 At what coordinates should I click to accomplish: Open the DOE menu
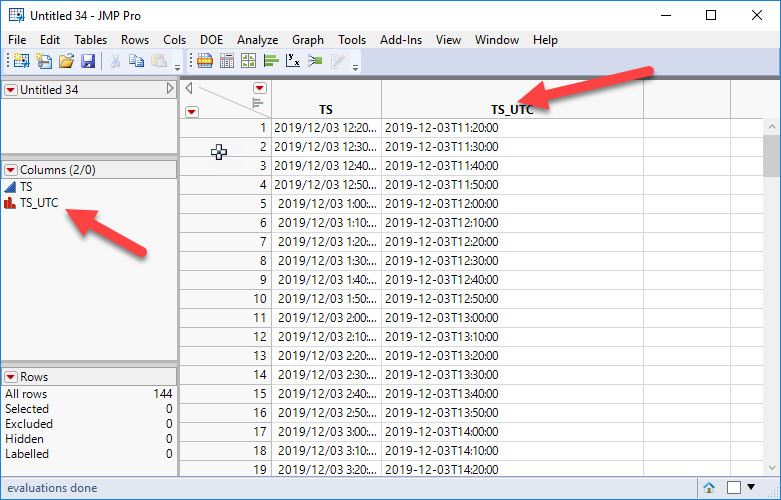tap(211, 40)
